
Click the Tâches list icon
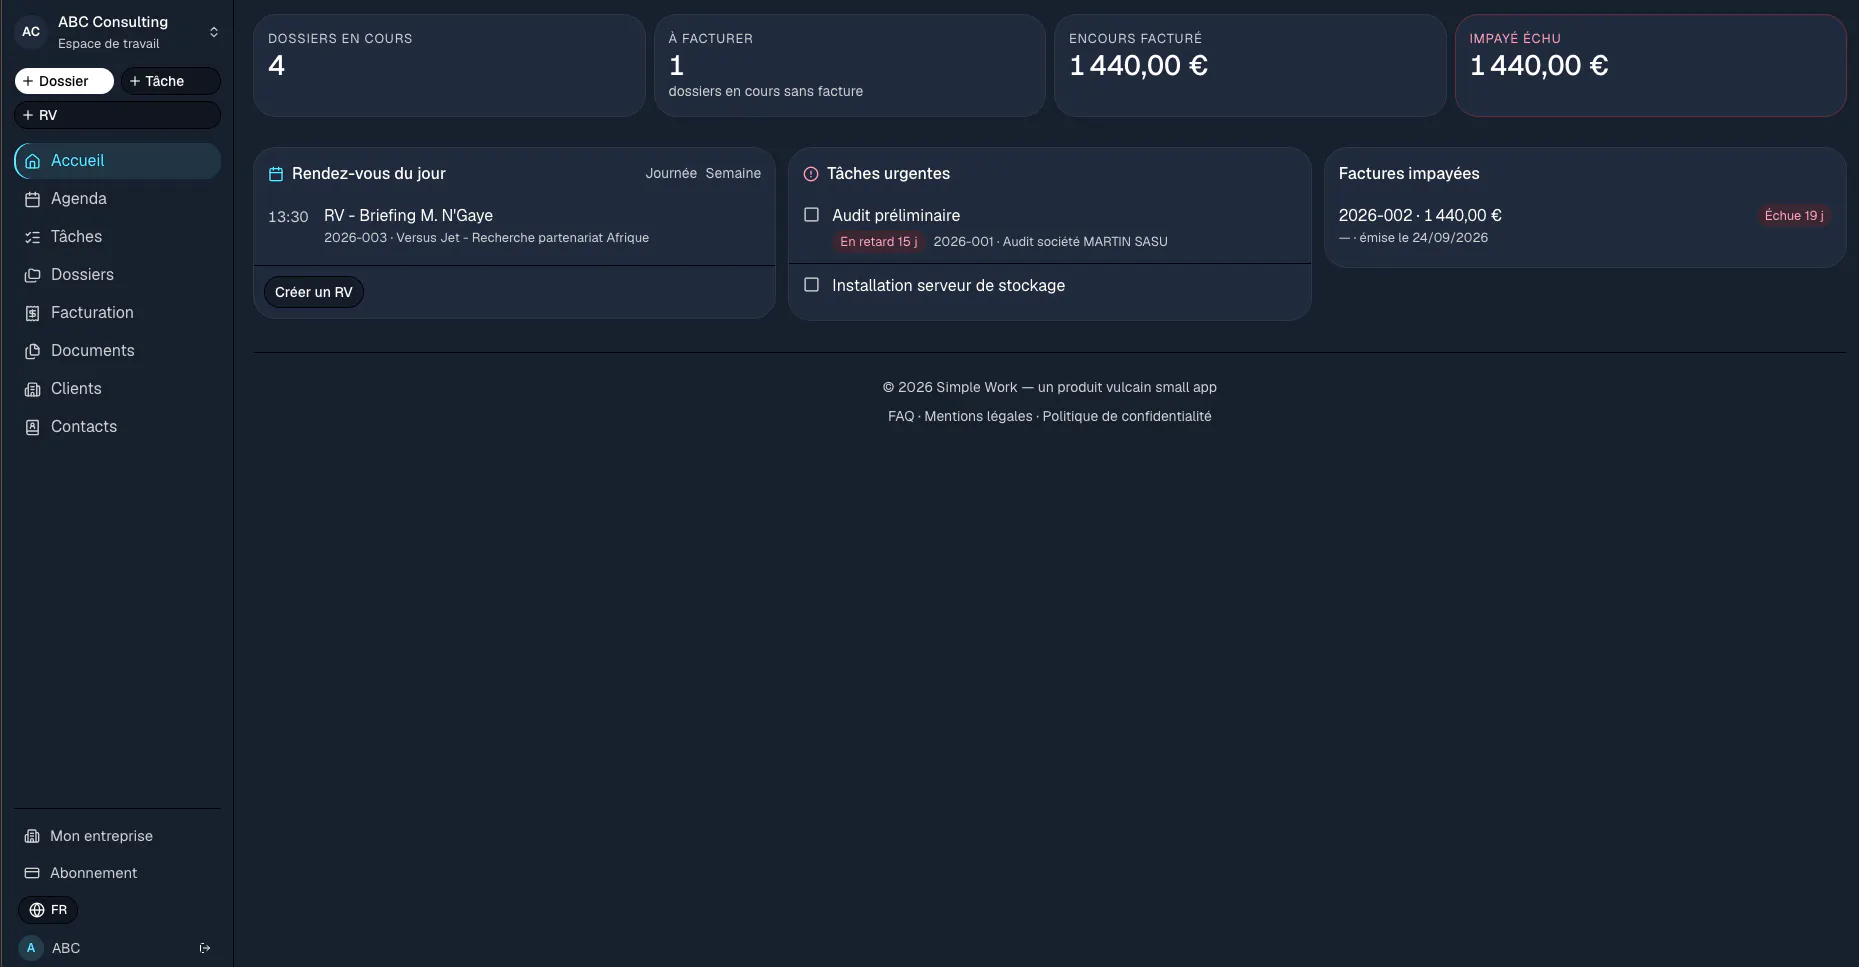[32, 237]
